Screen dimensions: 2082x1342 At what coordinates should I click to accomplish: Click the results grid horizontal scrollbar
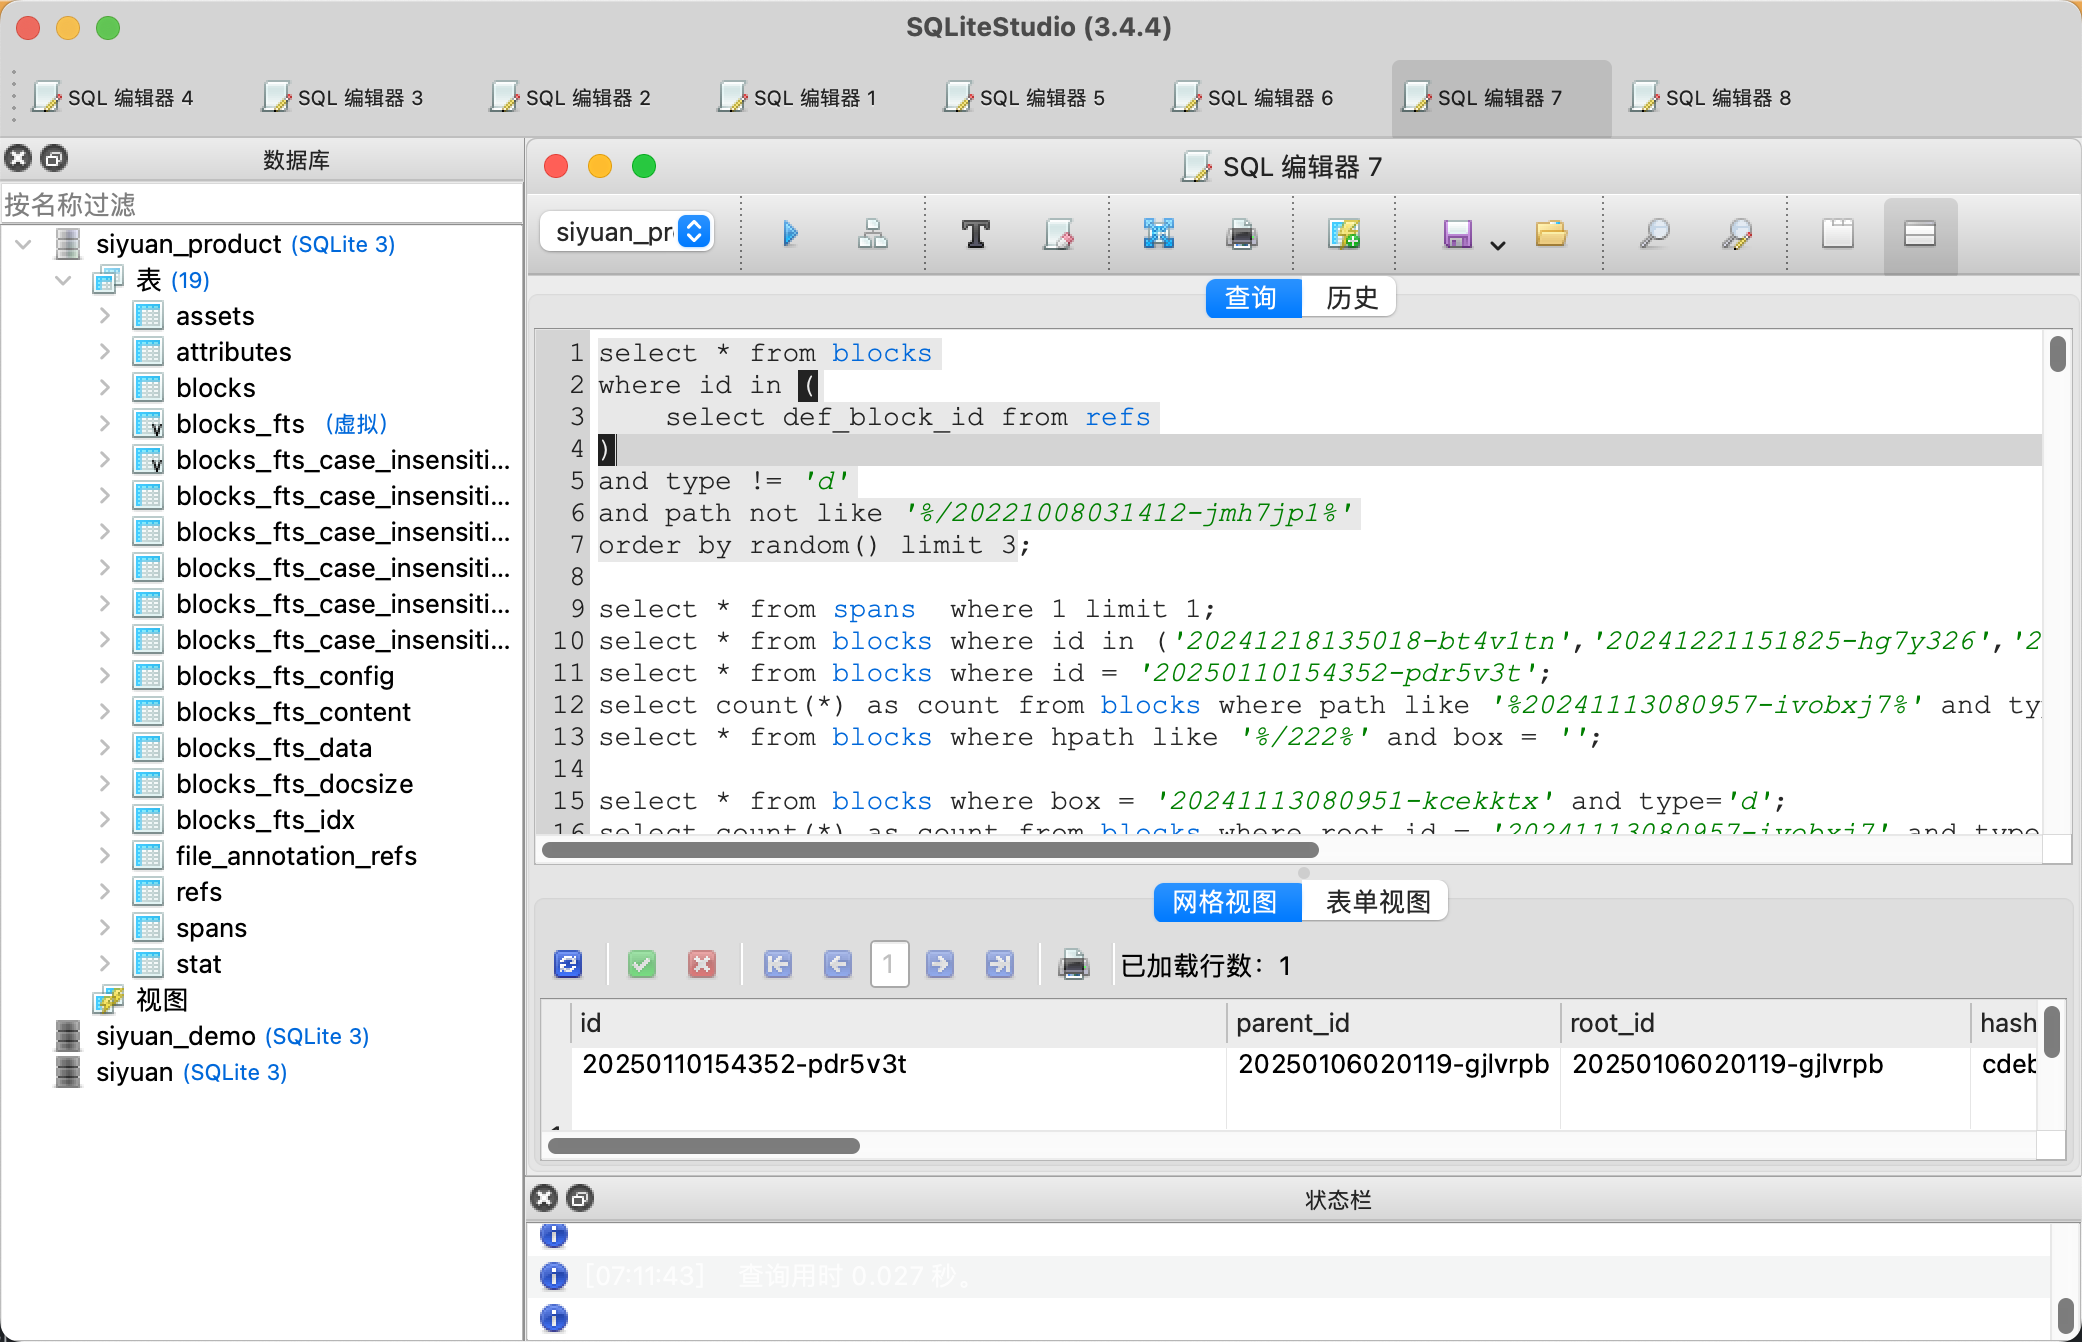click(704, 1146)
